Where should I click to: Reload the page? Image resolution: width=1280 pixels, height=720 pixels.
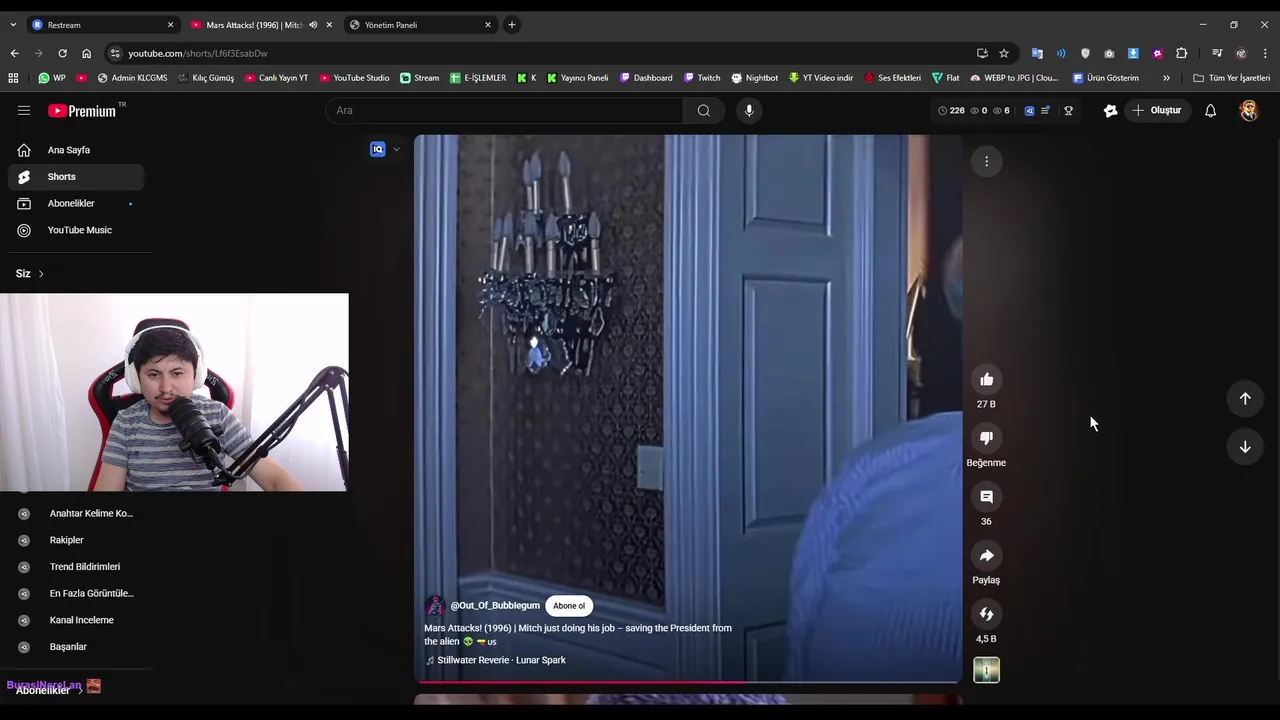(x=62, y=53)
